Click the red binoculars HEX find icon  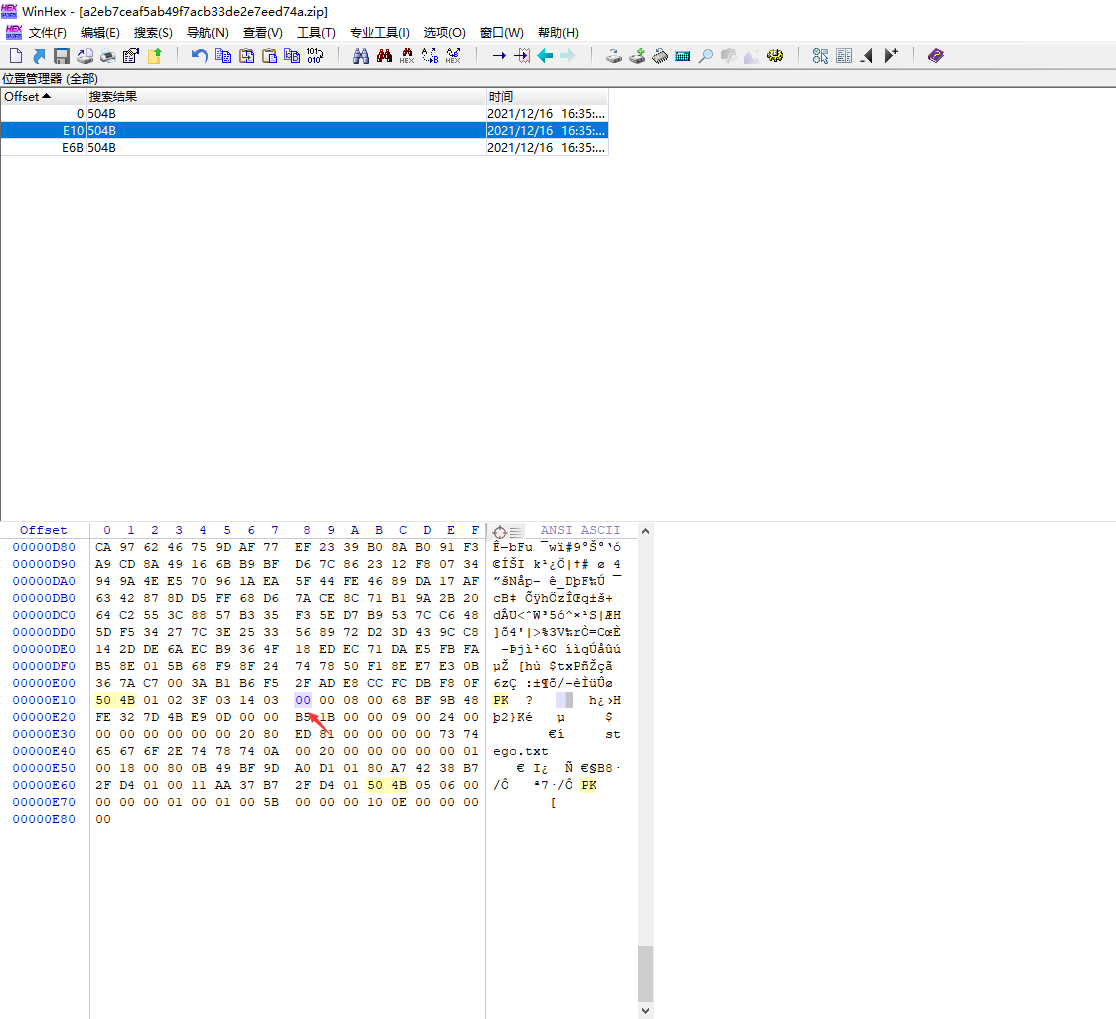point(407,56)
